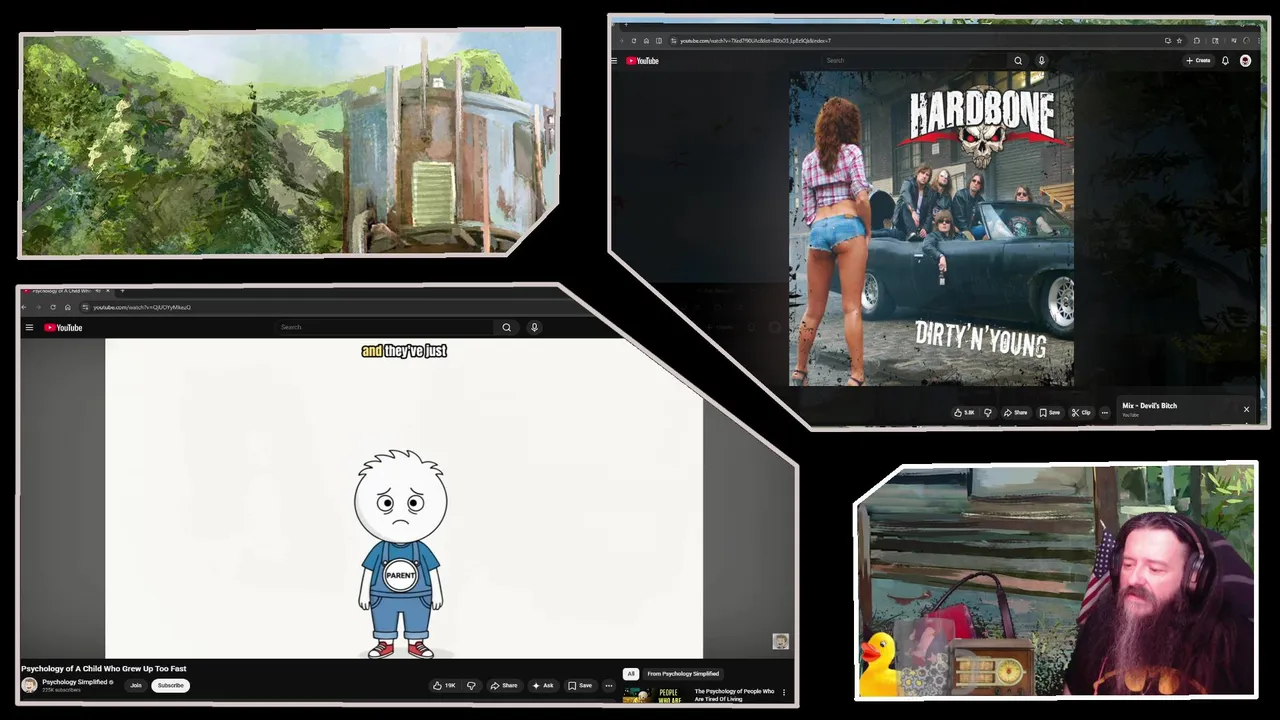
Task: Close the 'Mix - Devil's Bitch' playlist panel
Action: point(1246,409)
